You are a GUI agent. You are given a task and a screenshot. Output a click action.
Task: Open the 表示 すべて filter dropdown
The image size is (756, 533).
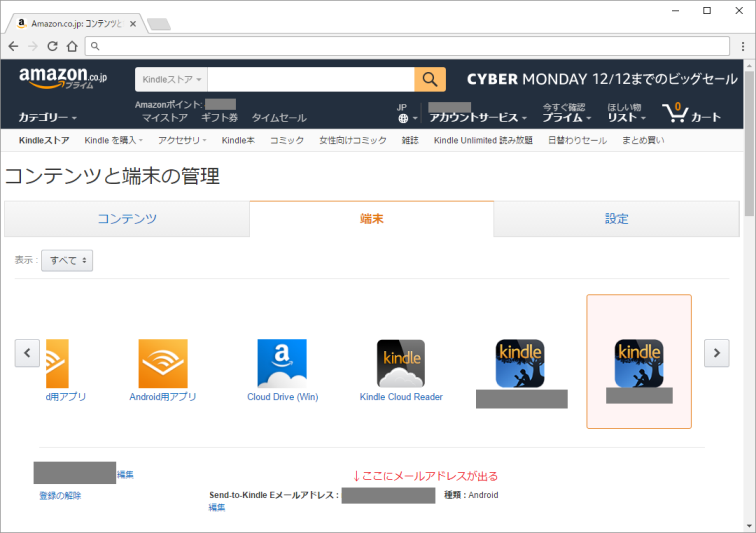point(67,260)
